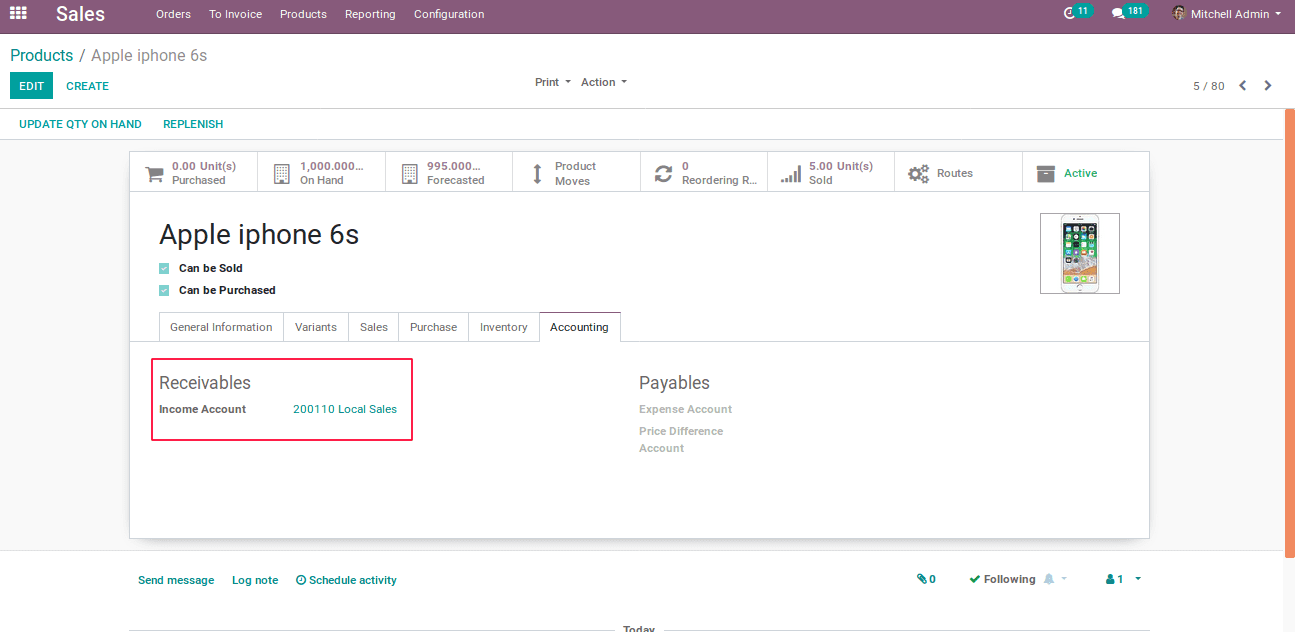Screen dimensions: 1295x632
Task: Open the Products menu
Action: (x=303, y=14)
